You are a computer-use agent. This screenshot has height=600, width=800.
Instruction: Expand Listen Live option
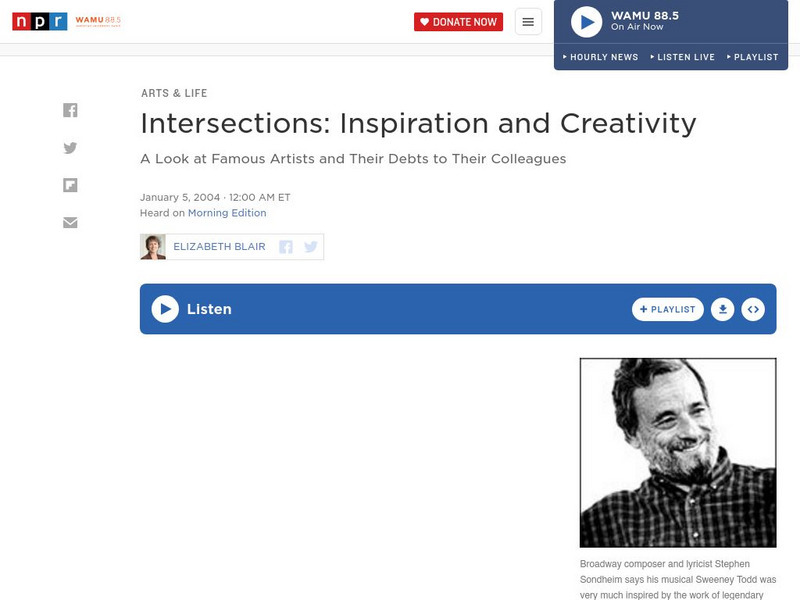click(x=682, y=57)
